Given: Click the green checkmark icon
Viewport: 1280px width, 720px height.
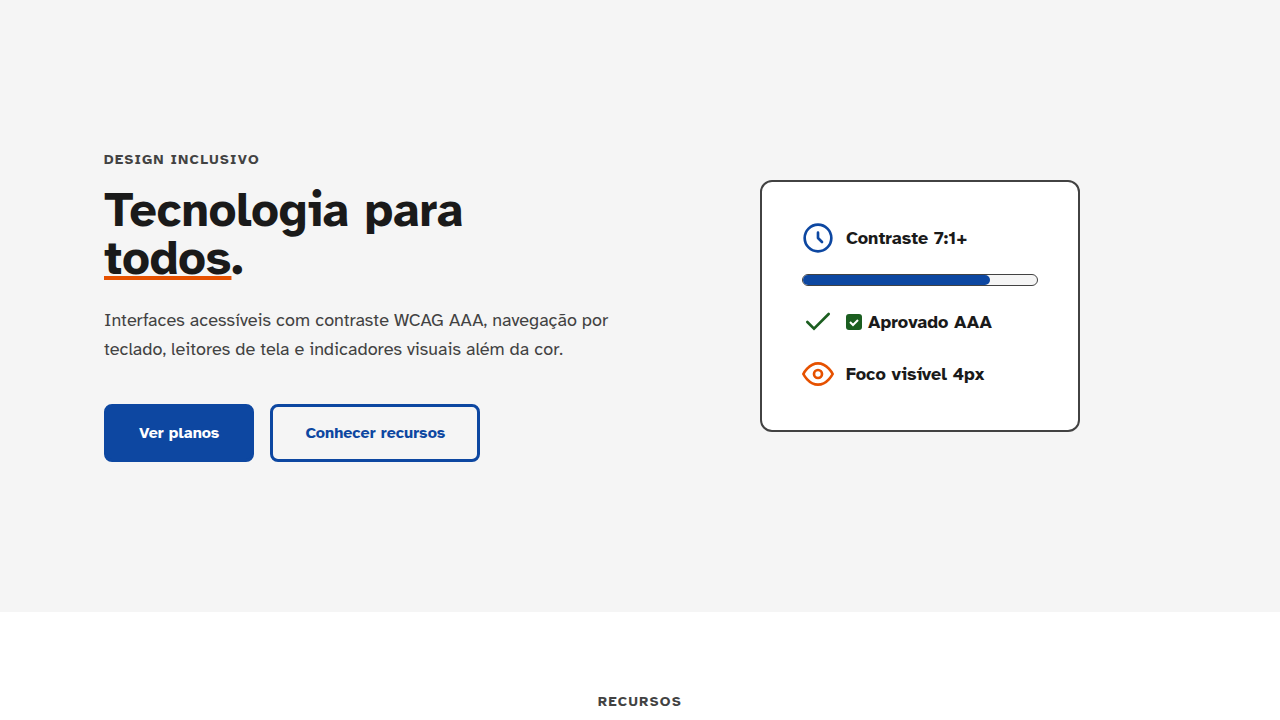Looking at the screenshot, I should (817, 321).
